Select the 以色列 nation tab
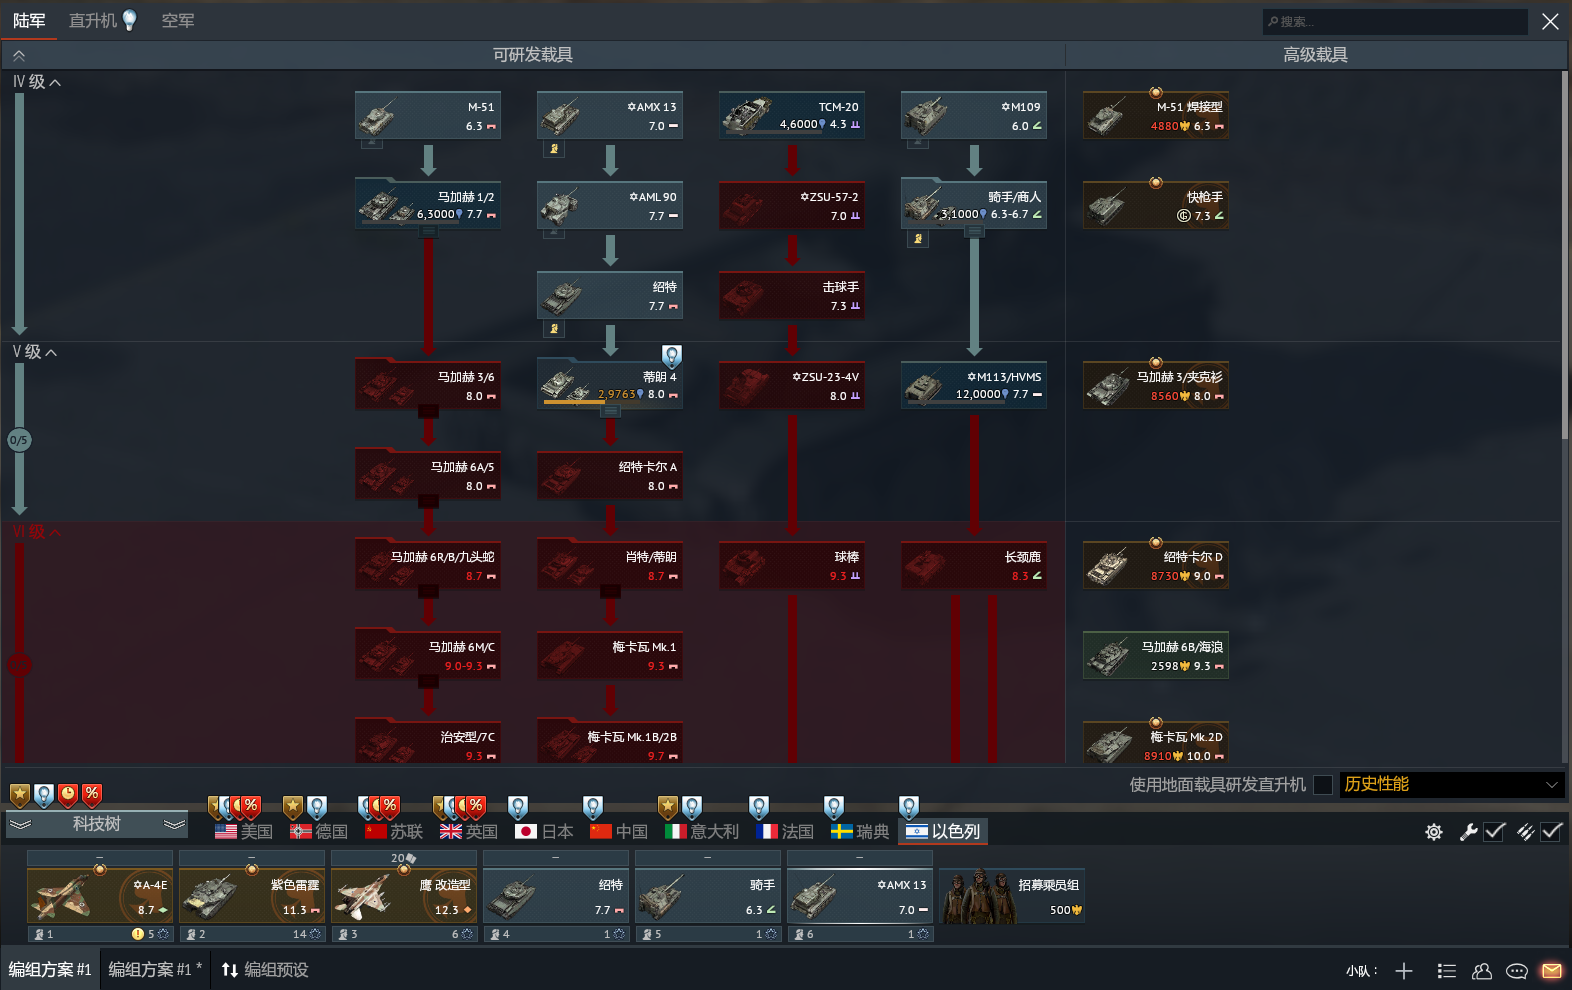Image resolution: width=1572 pixels, height=990 pixels. [x=943, y=831]
